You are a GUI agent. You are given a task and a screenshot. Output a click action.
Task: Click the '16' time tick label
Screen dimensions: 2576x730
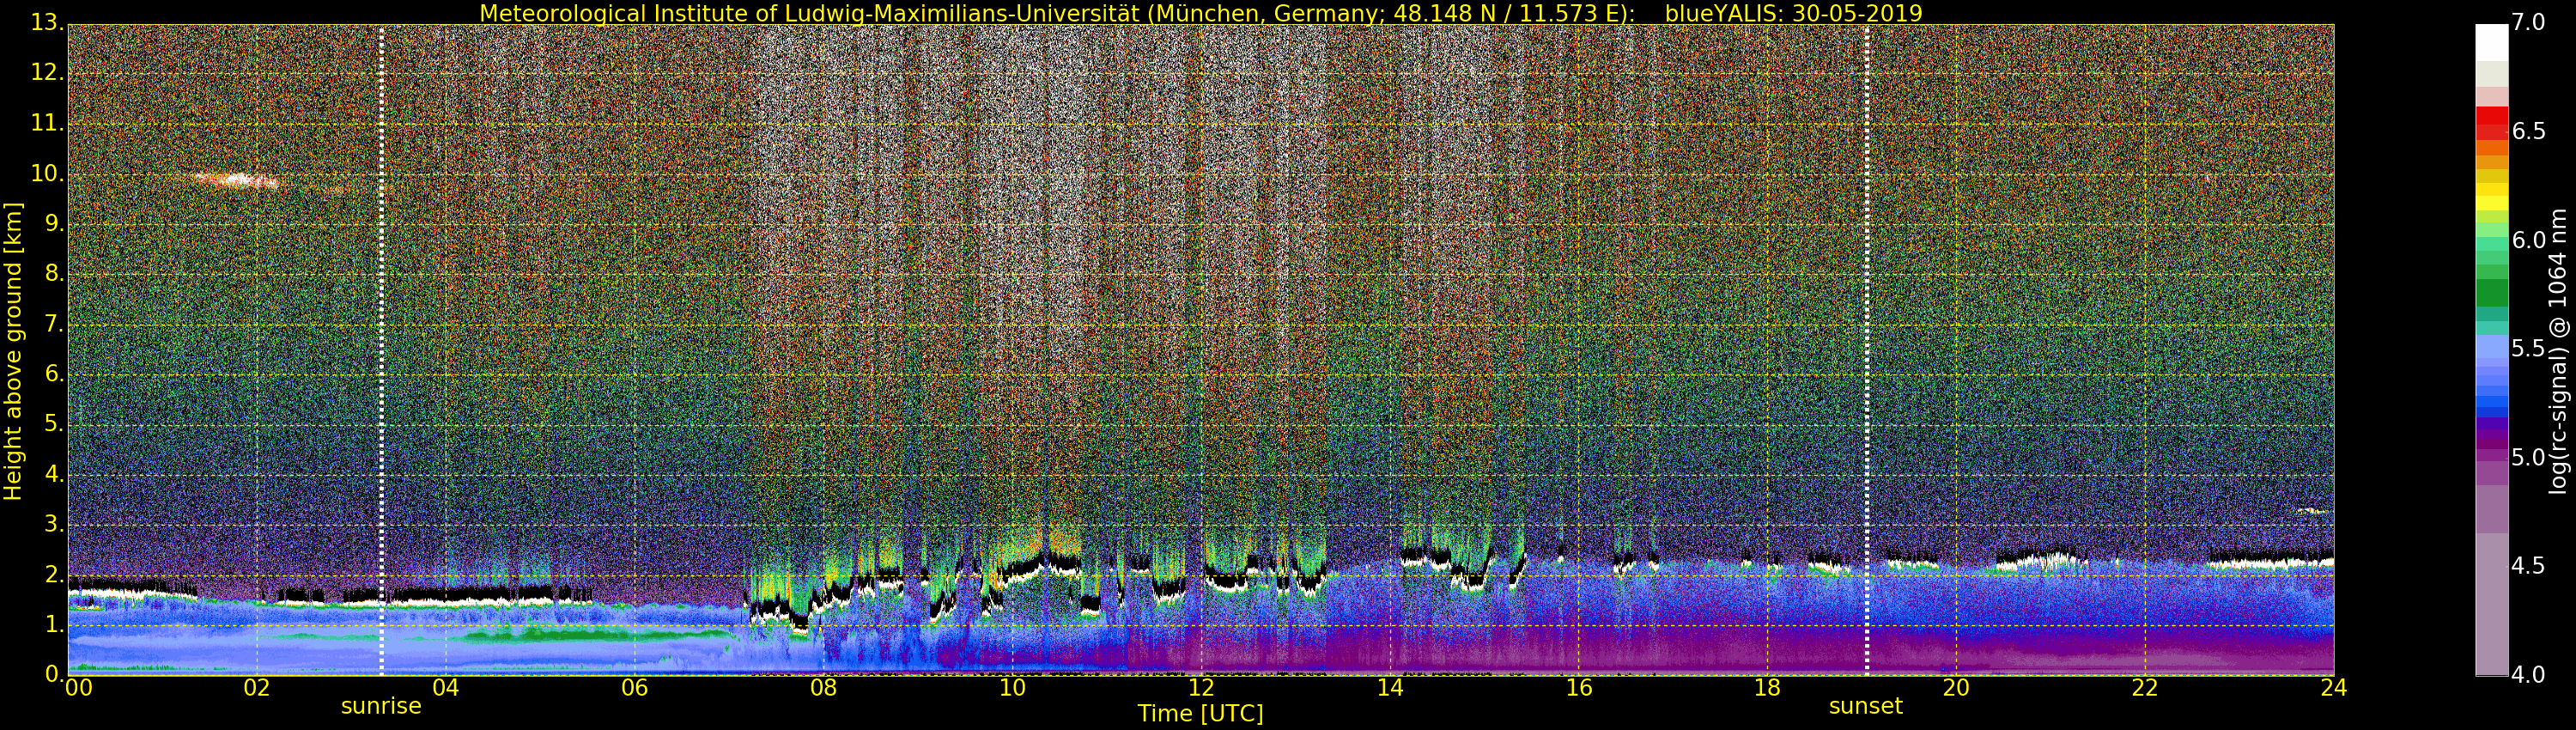click(x=1579, y=688)
